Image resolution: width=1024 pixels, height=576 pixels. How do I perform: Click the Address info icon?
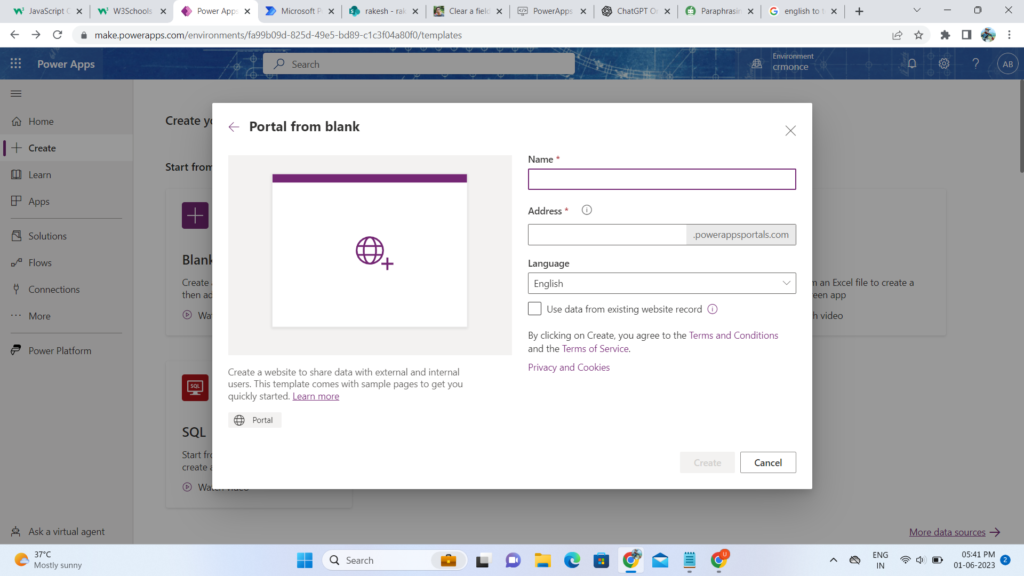tap(586, 210)
